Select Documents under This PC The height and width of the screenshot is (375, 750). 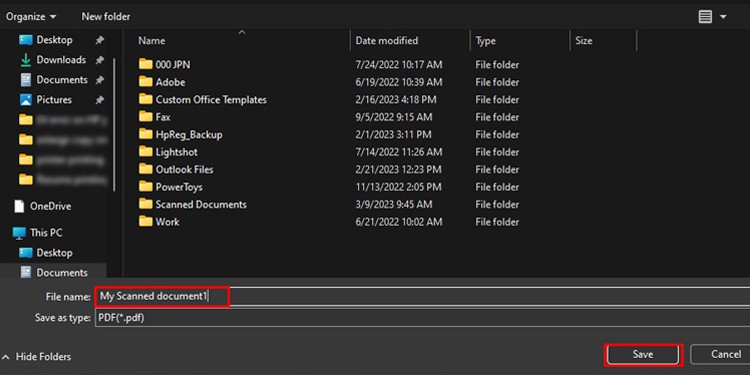62,273
